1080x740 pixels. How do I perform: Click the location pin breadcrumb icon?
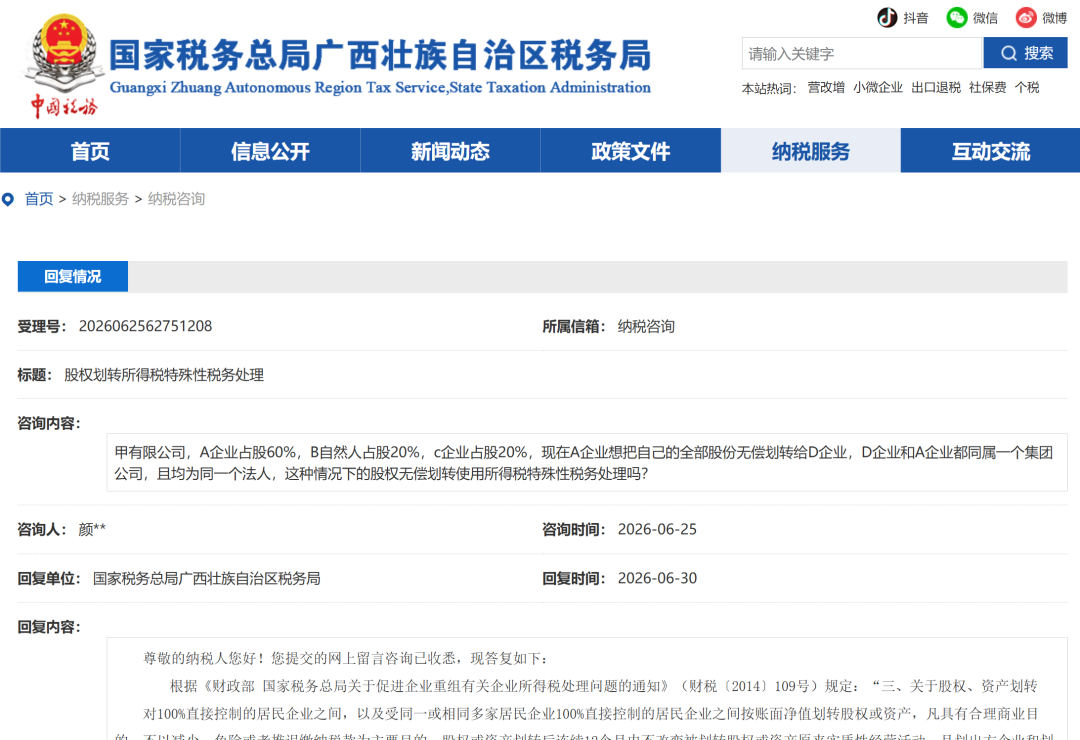pyautogui.click(x=8, y=200)
